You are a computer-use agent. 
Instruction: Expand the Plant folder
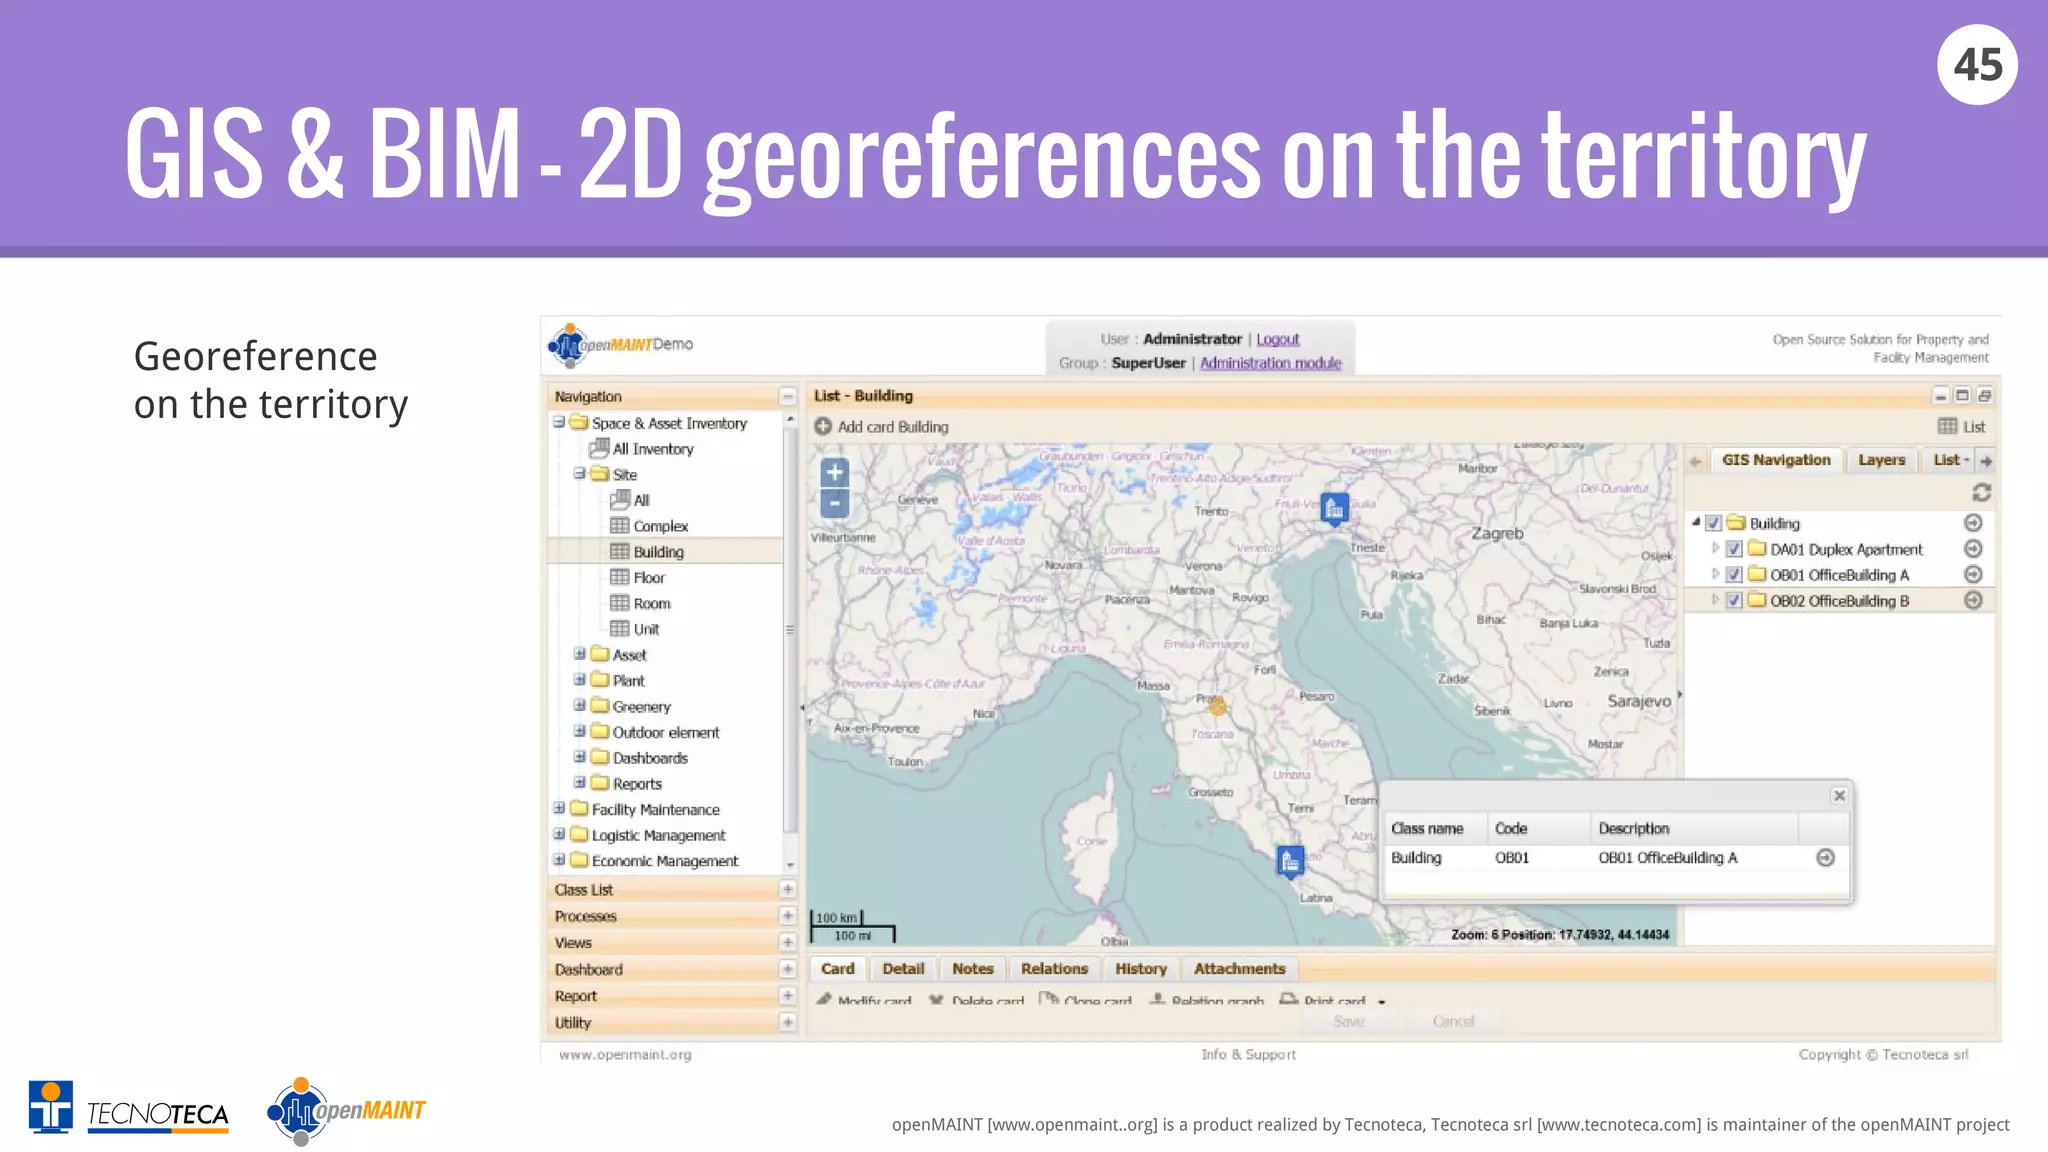(x=579, y=679)
